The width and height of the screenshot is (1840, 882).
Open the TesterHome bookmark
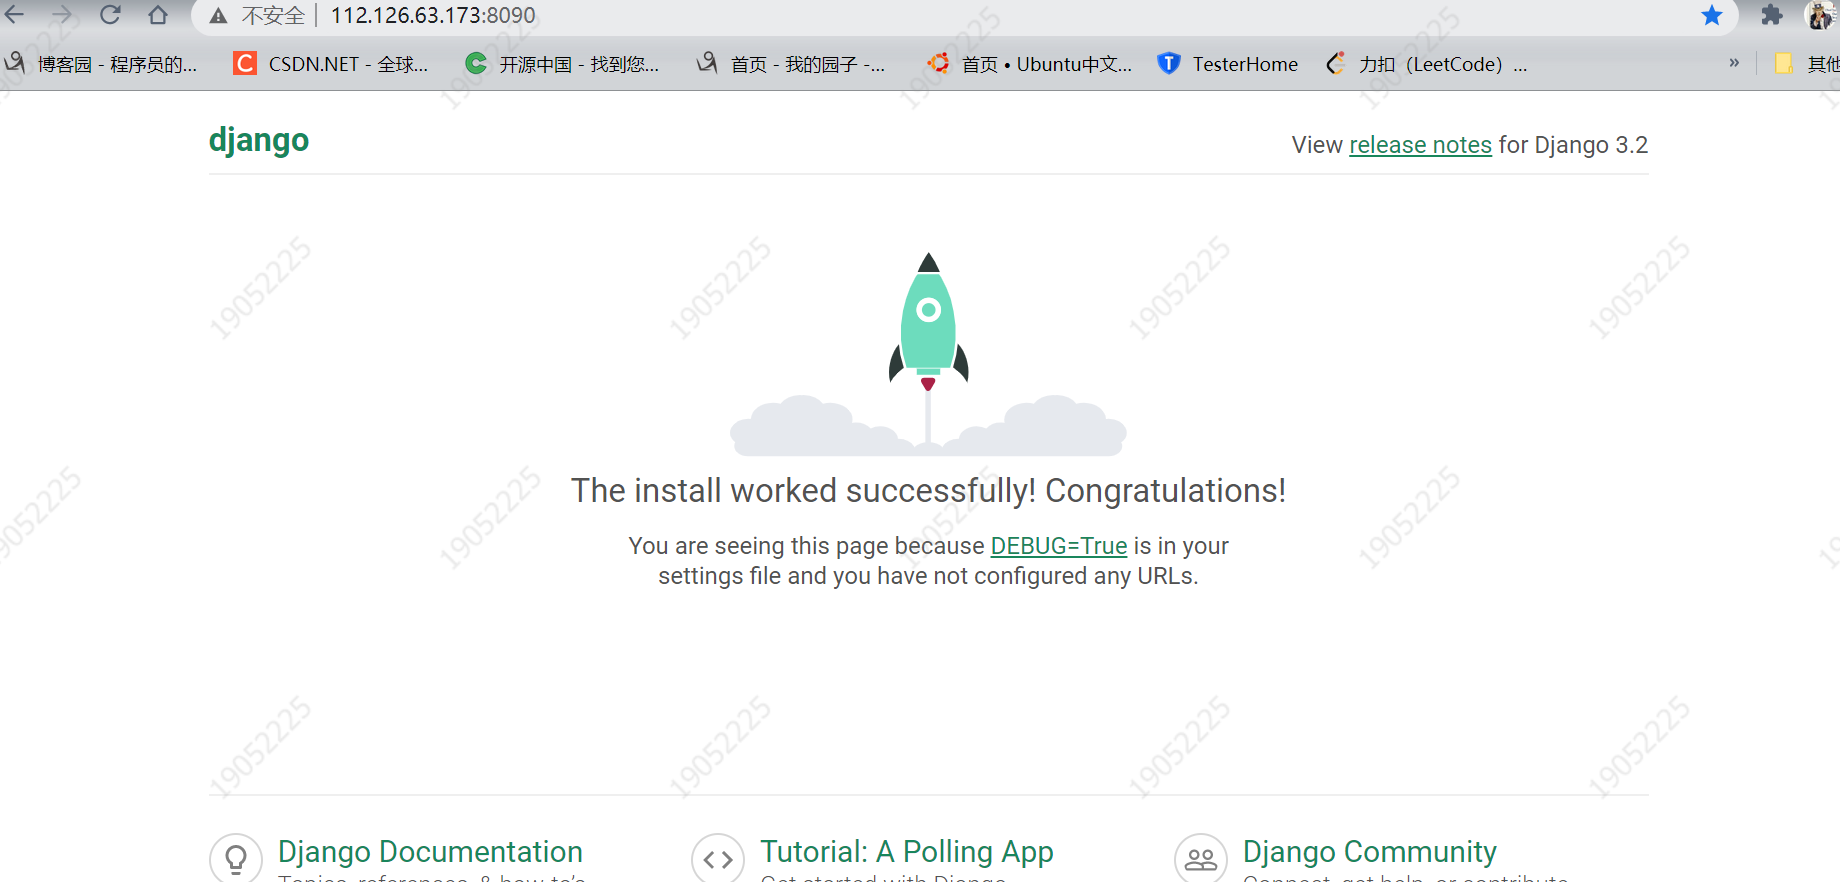[1228, 64]
